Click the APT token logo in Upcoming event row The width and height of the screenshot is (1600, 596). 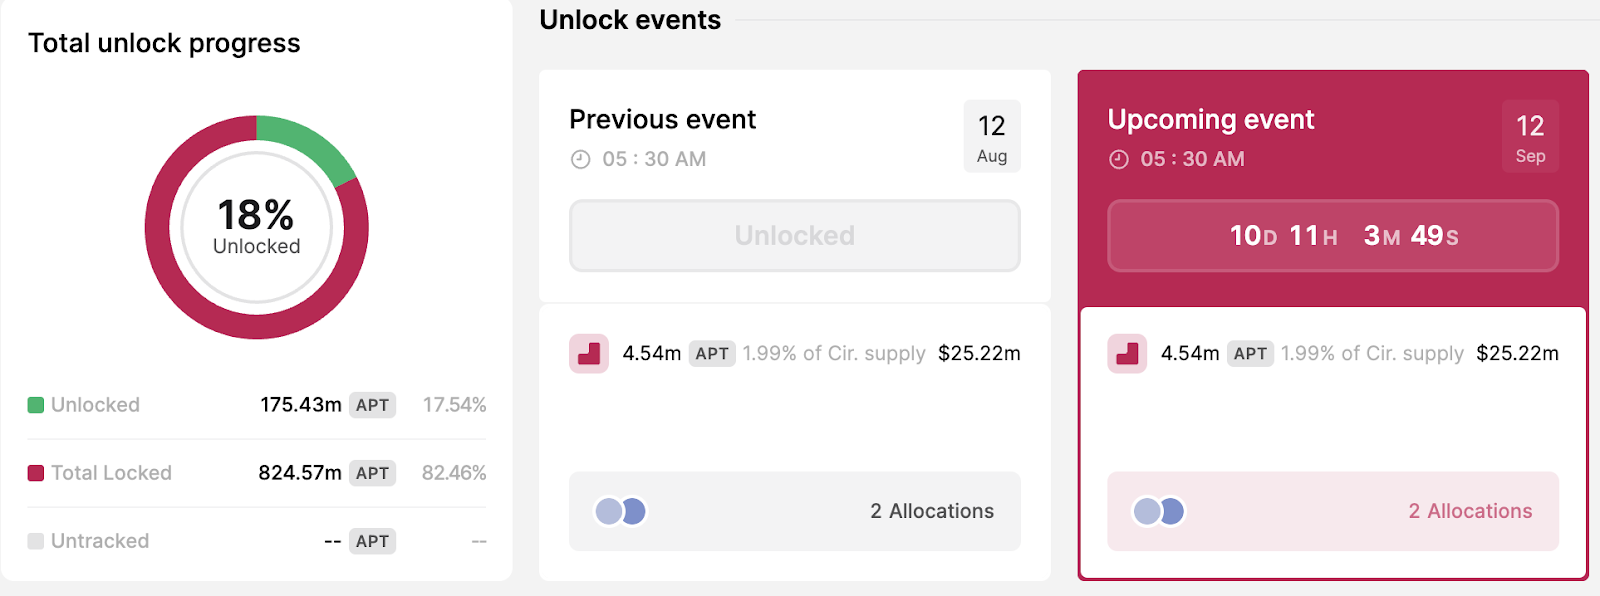click(1127, 353)
